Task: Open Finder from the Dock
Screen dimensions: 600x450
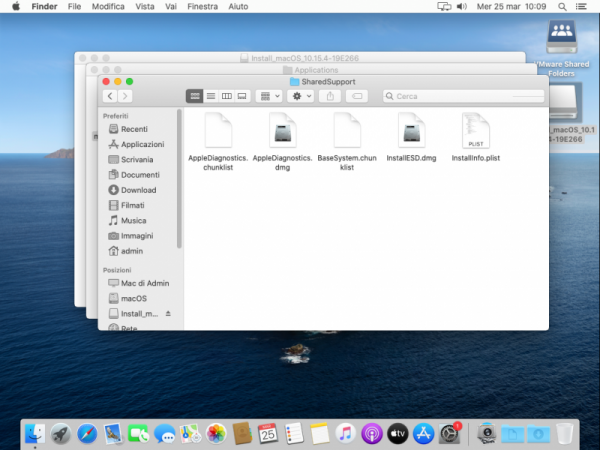Action: 35,434
